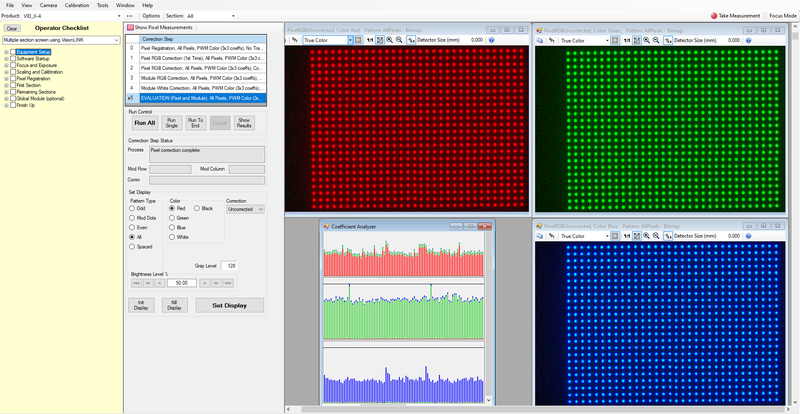Click the Set Display button
The height and width of the screenshot is (414, 800).
pos(230,305)
